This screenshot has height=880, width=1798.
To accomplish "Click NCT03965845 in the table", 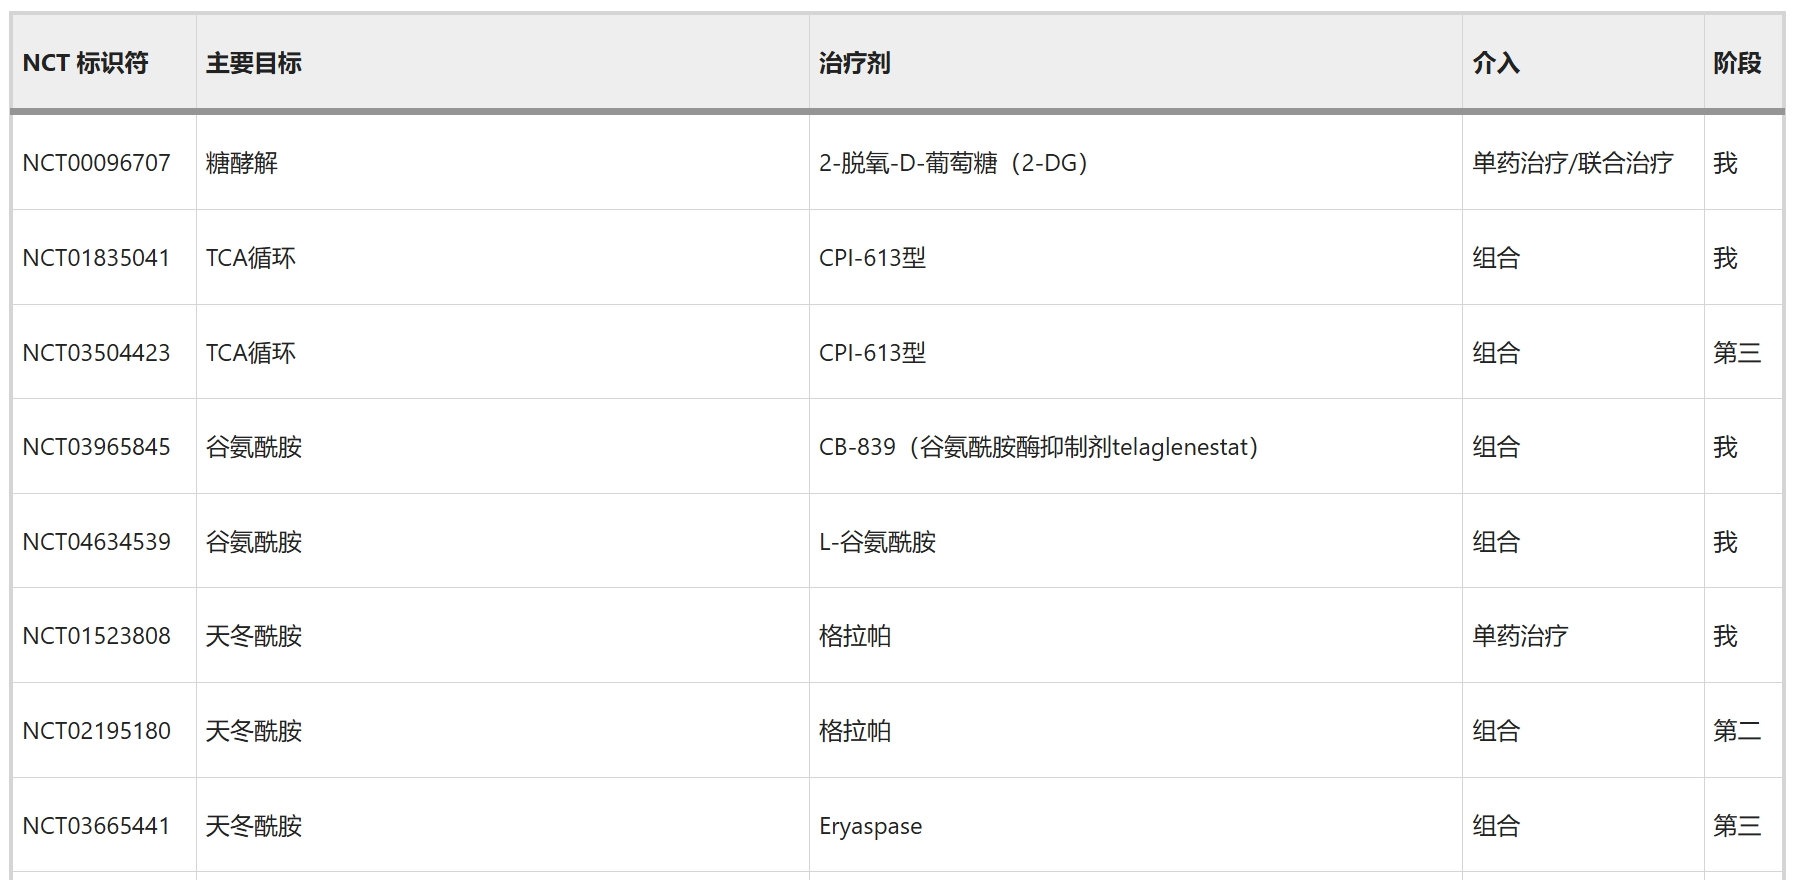I will point(96,447).
